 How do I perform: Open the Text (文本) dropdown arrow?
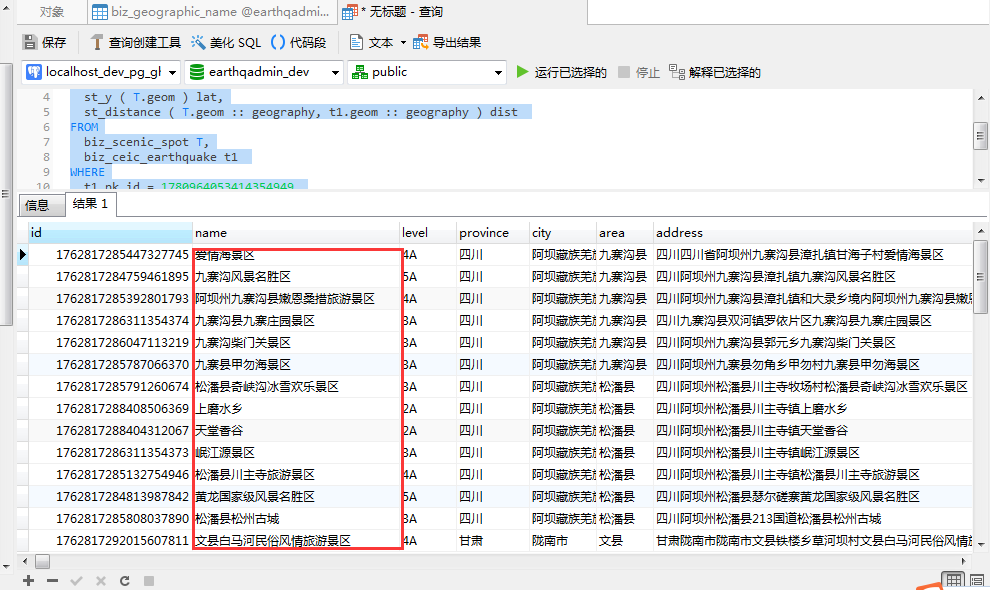coord(403,42)
